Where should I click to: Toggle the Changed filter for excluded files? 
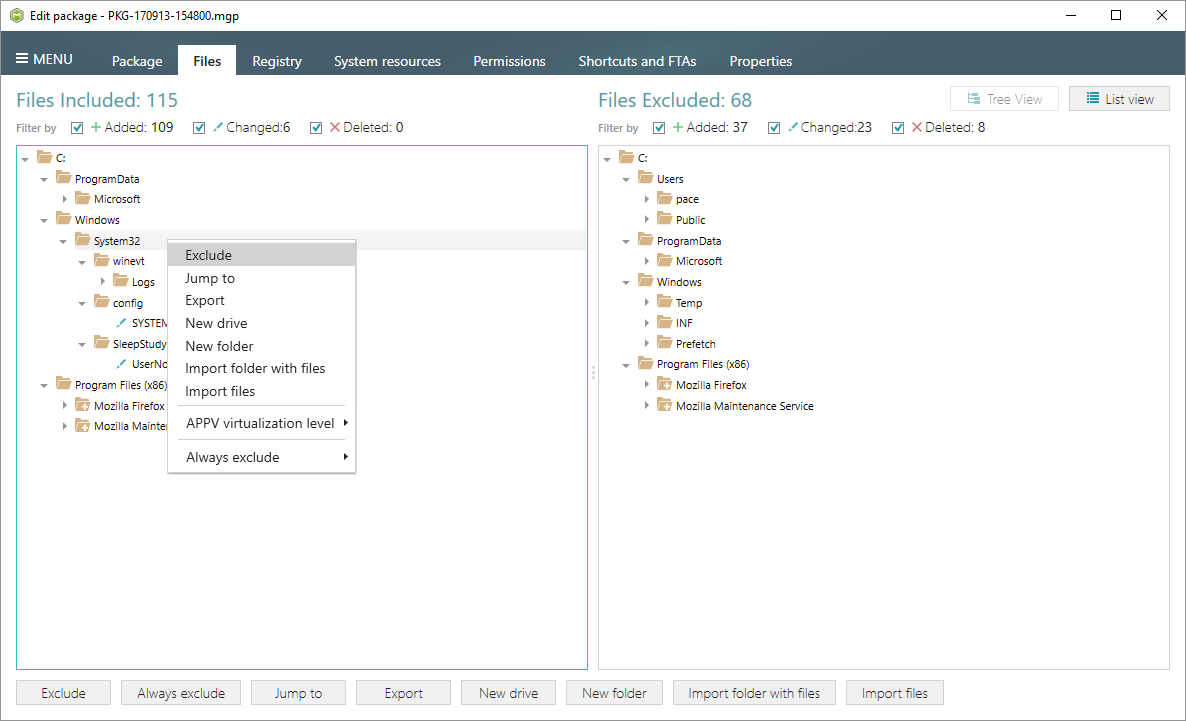[775, 128]
